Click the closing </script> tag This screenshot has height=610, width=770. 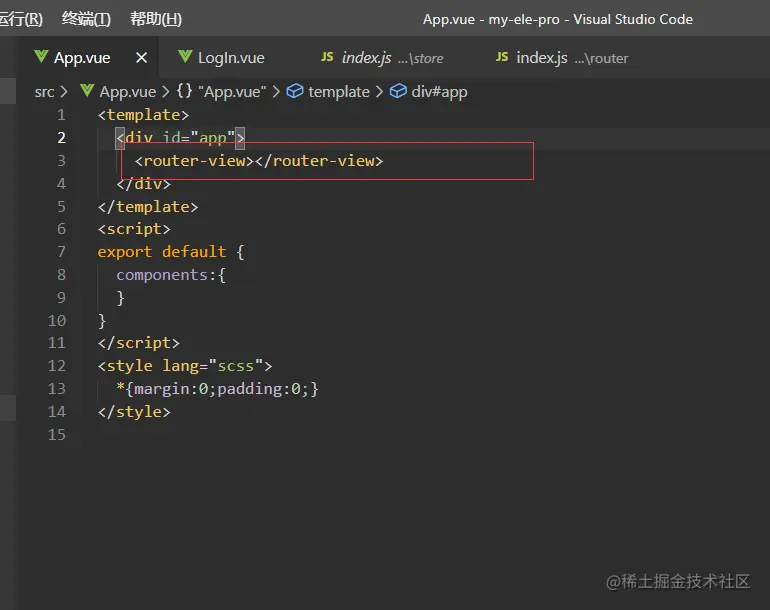138,343
